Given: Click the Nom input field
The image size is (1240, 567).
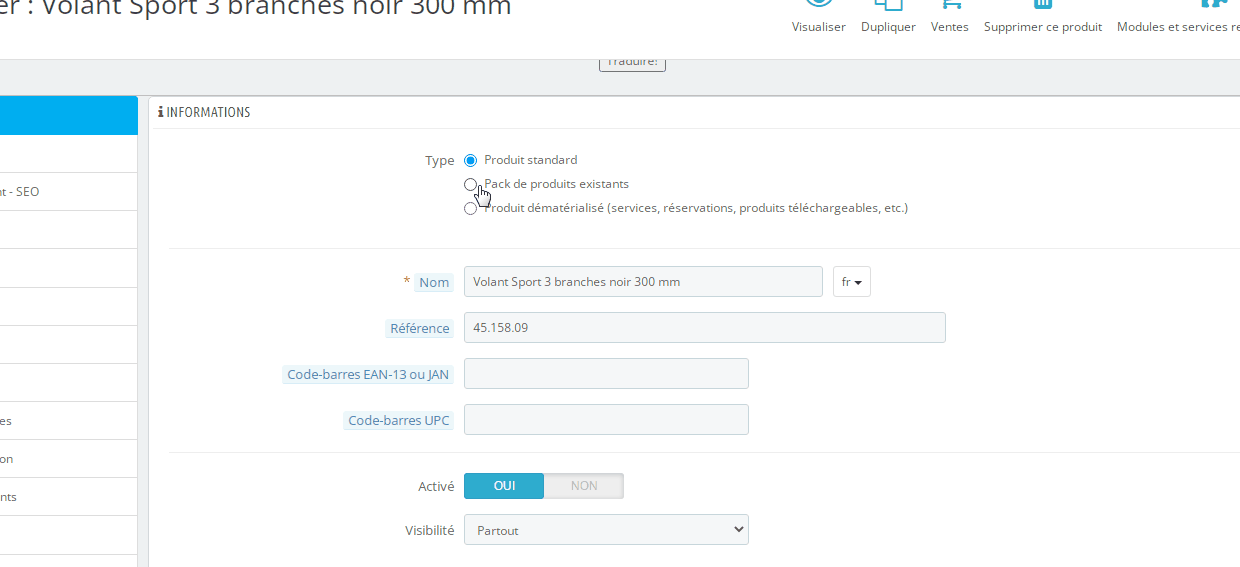Looking at the screenshot, I should pos(643,281).
